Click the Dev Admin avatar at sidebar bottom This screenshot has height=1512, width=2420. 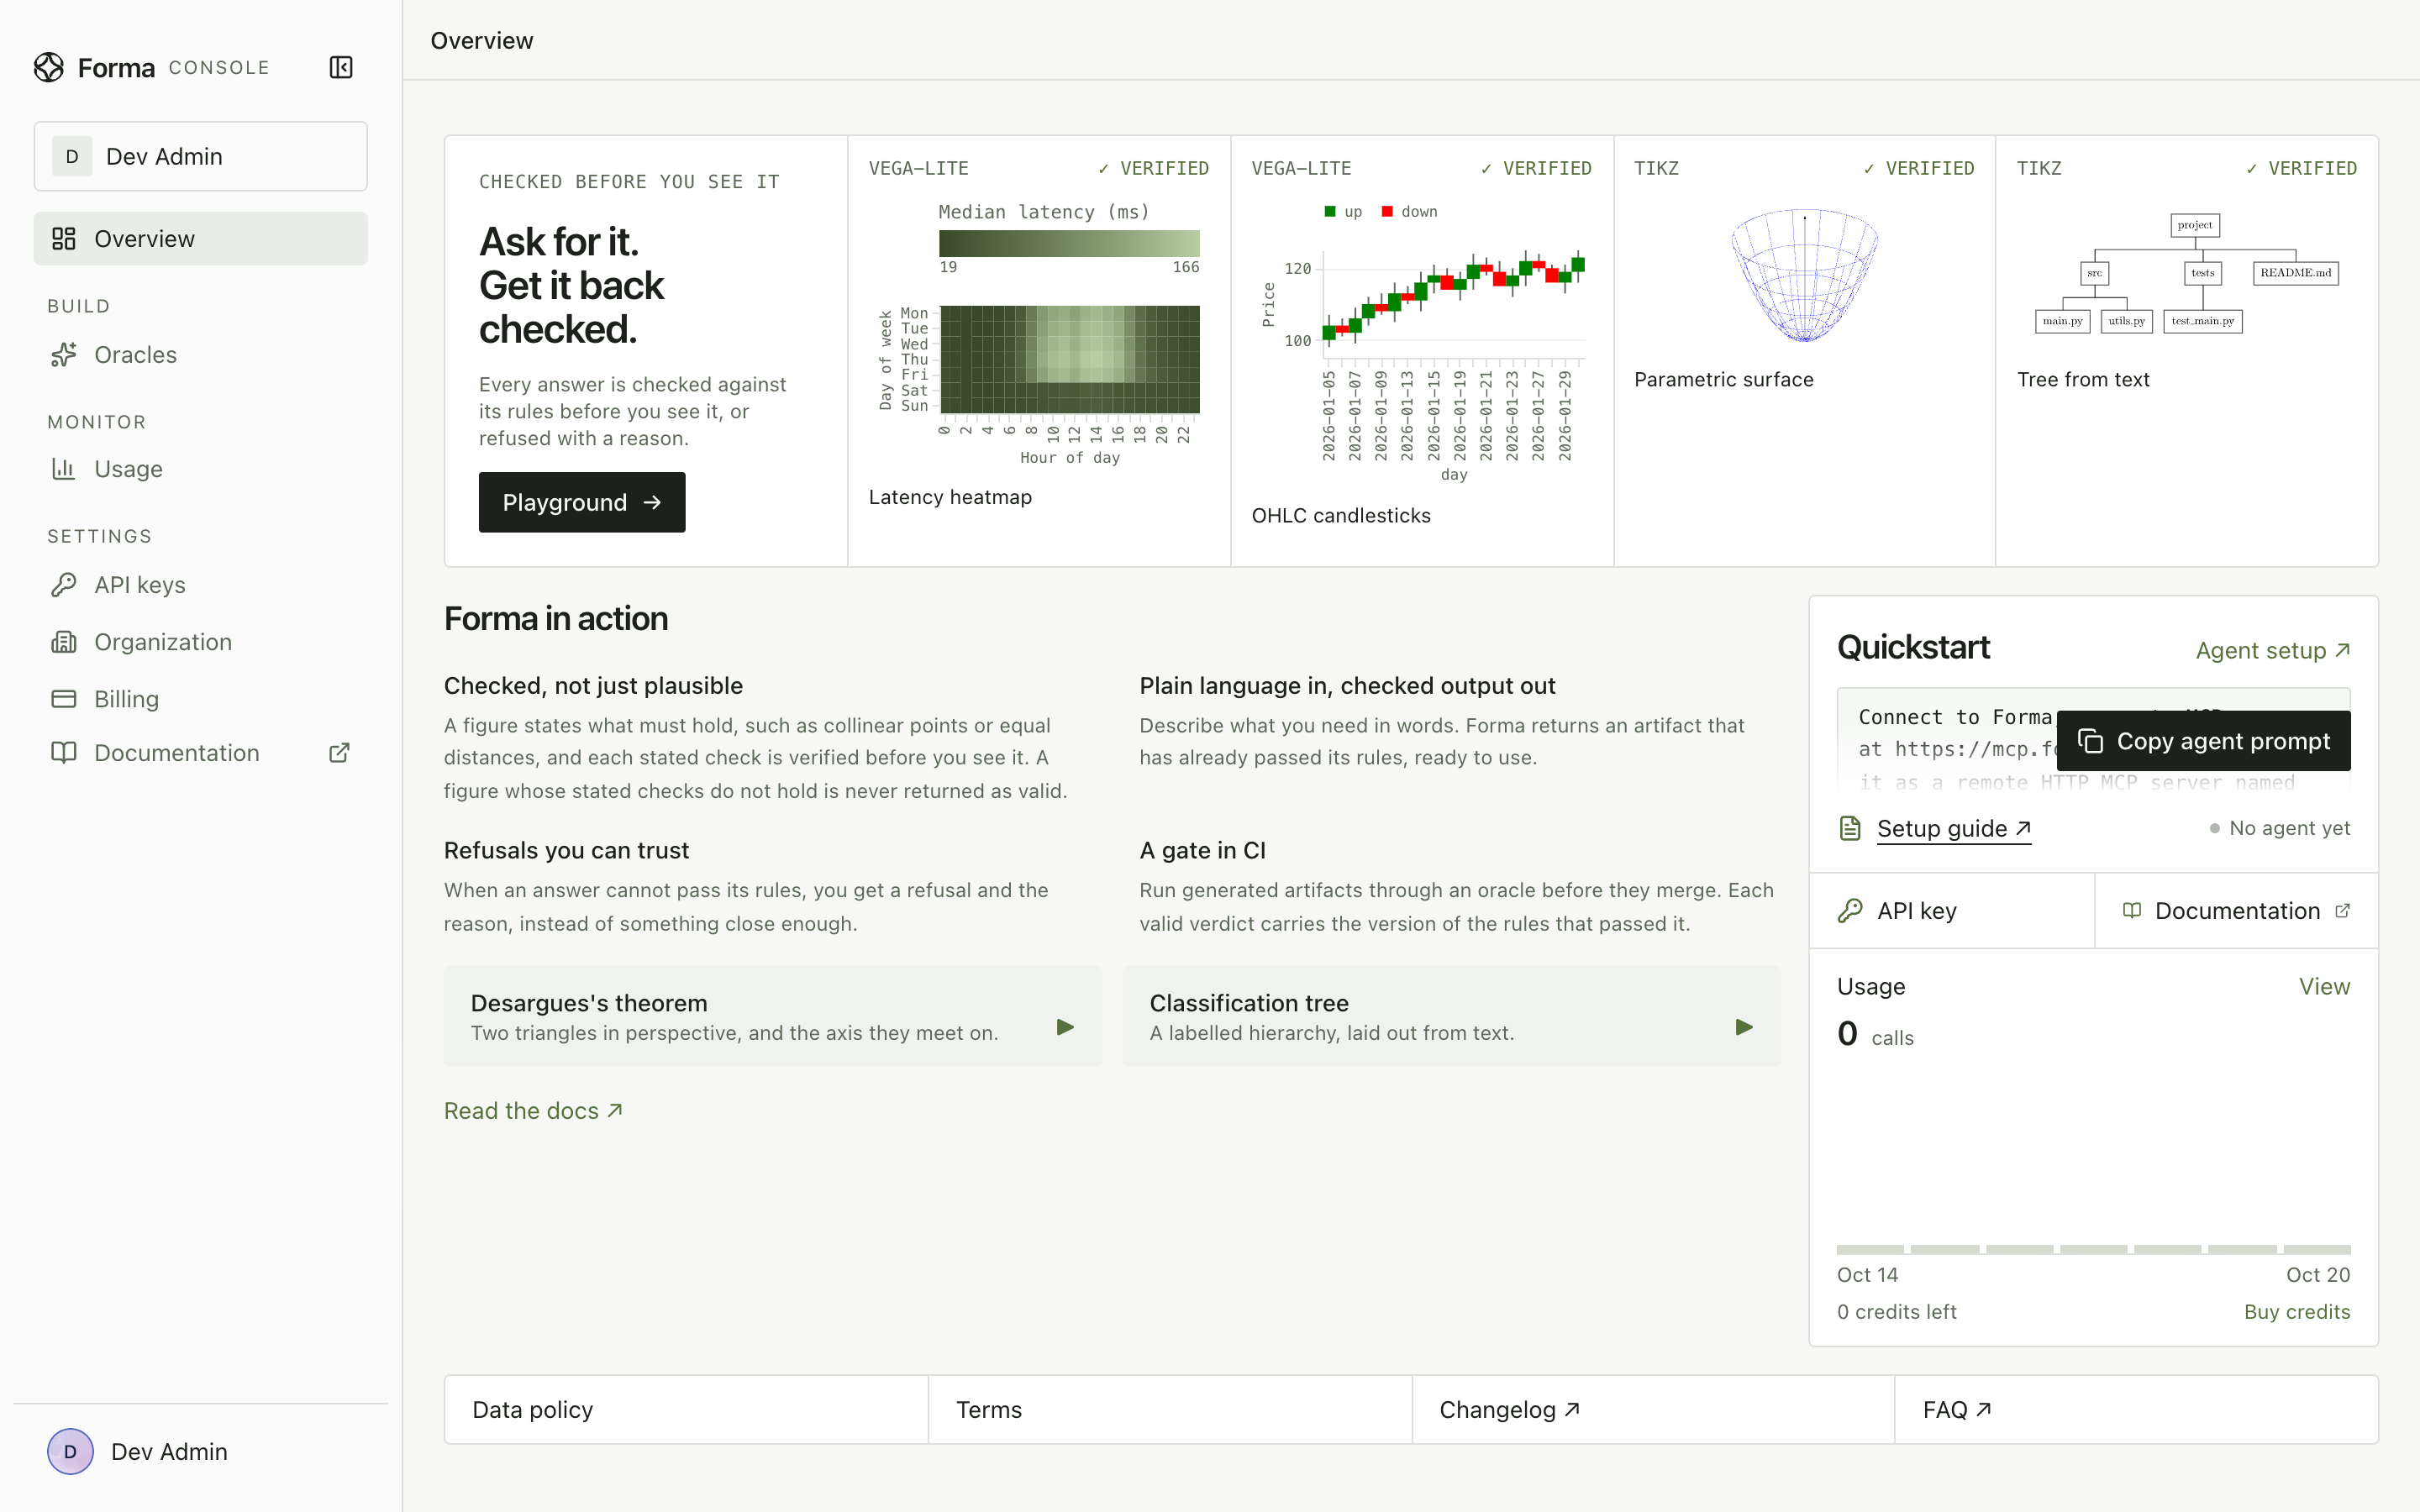click(x=70, y=1451)
